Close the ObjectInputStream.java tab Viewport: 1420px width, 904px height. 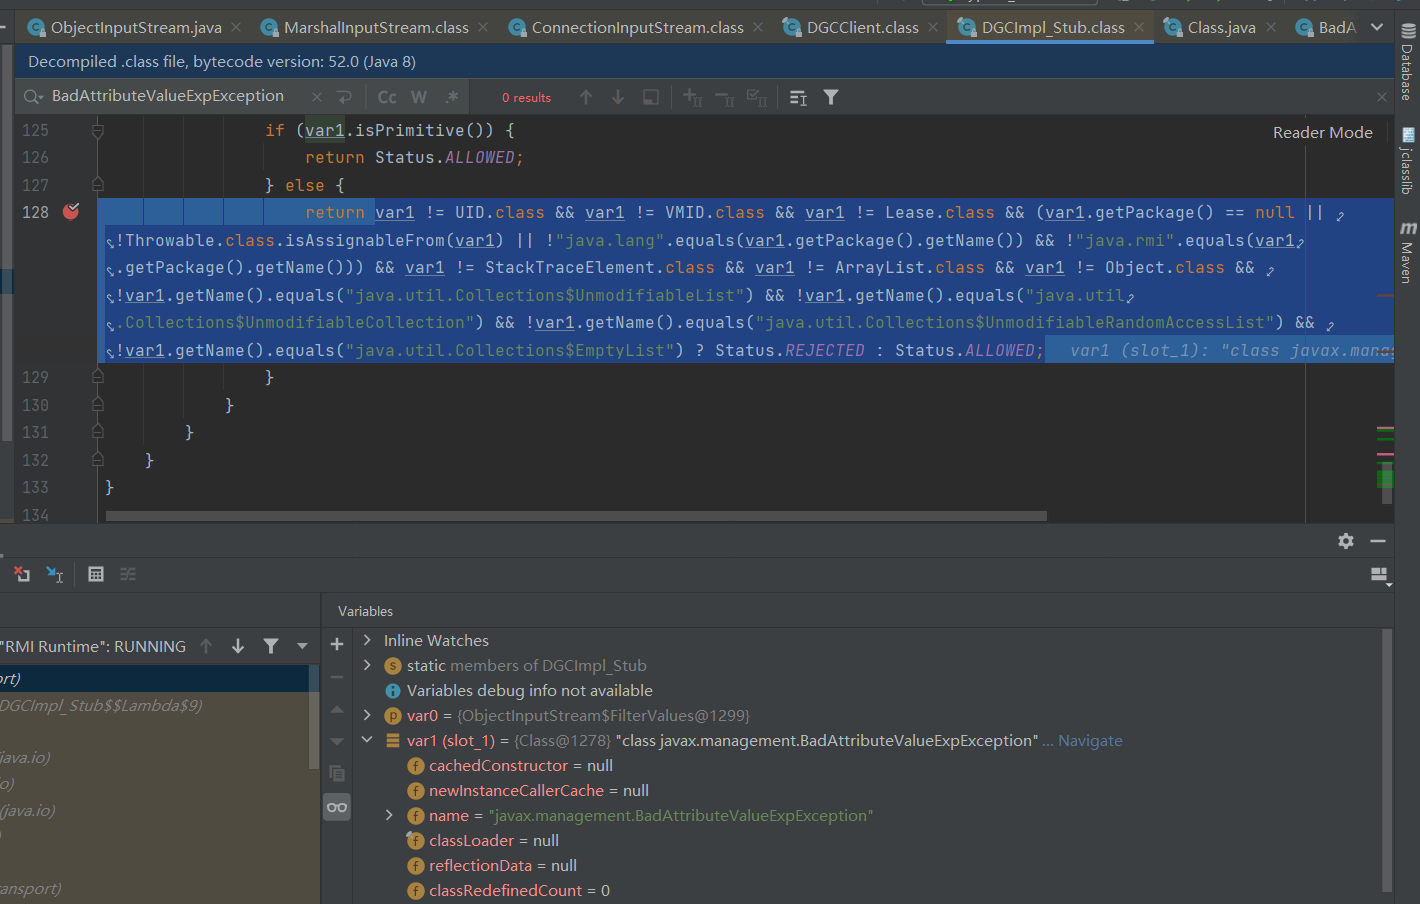(x=236, y=27)
